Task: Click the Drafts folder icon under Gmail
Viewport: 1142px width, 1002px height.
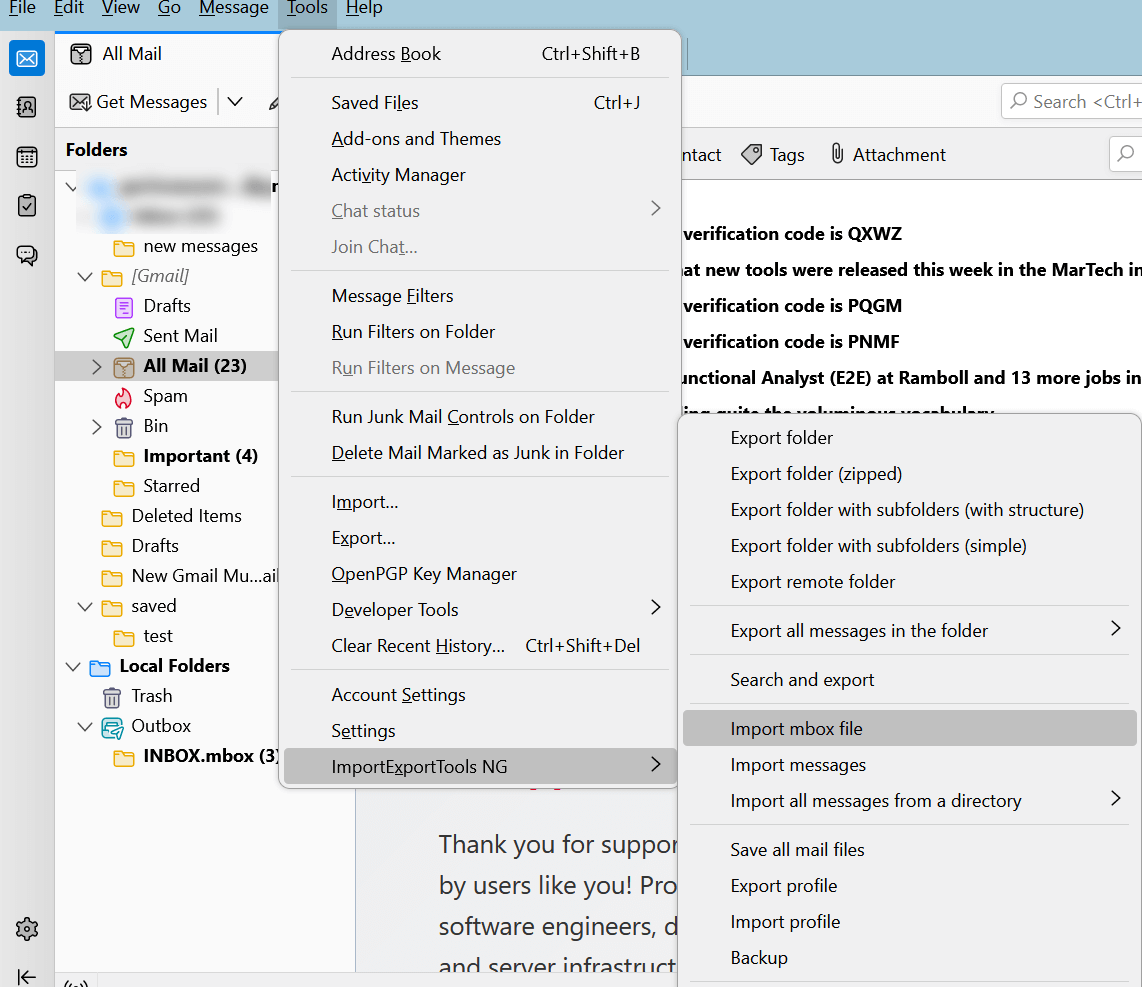Action: point(124,307)
